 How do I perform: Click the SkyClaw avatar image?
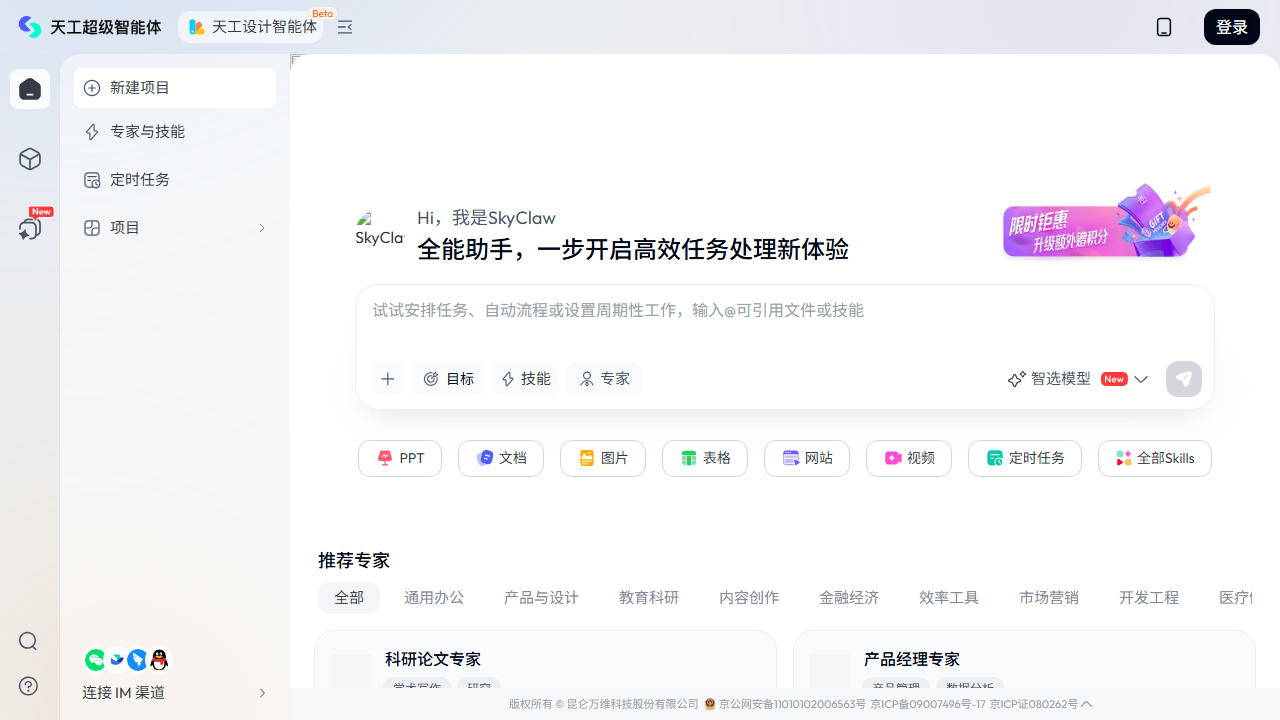point(379,229)
